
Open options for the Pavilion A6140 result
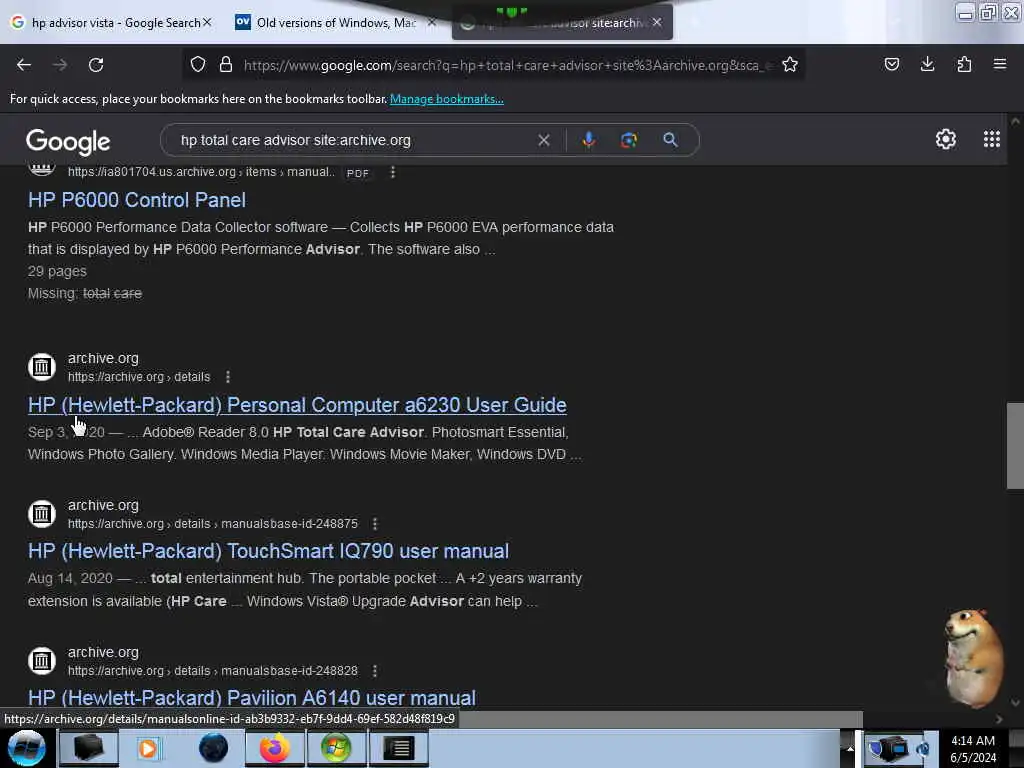(375, 671)
